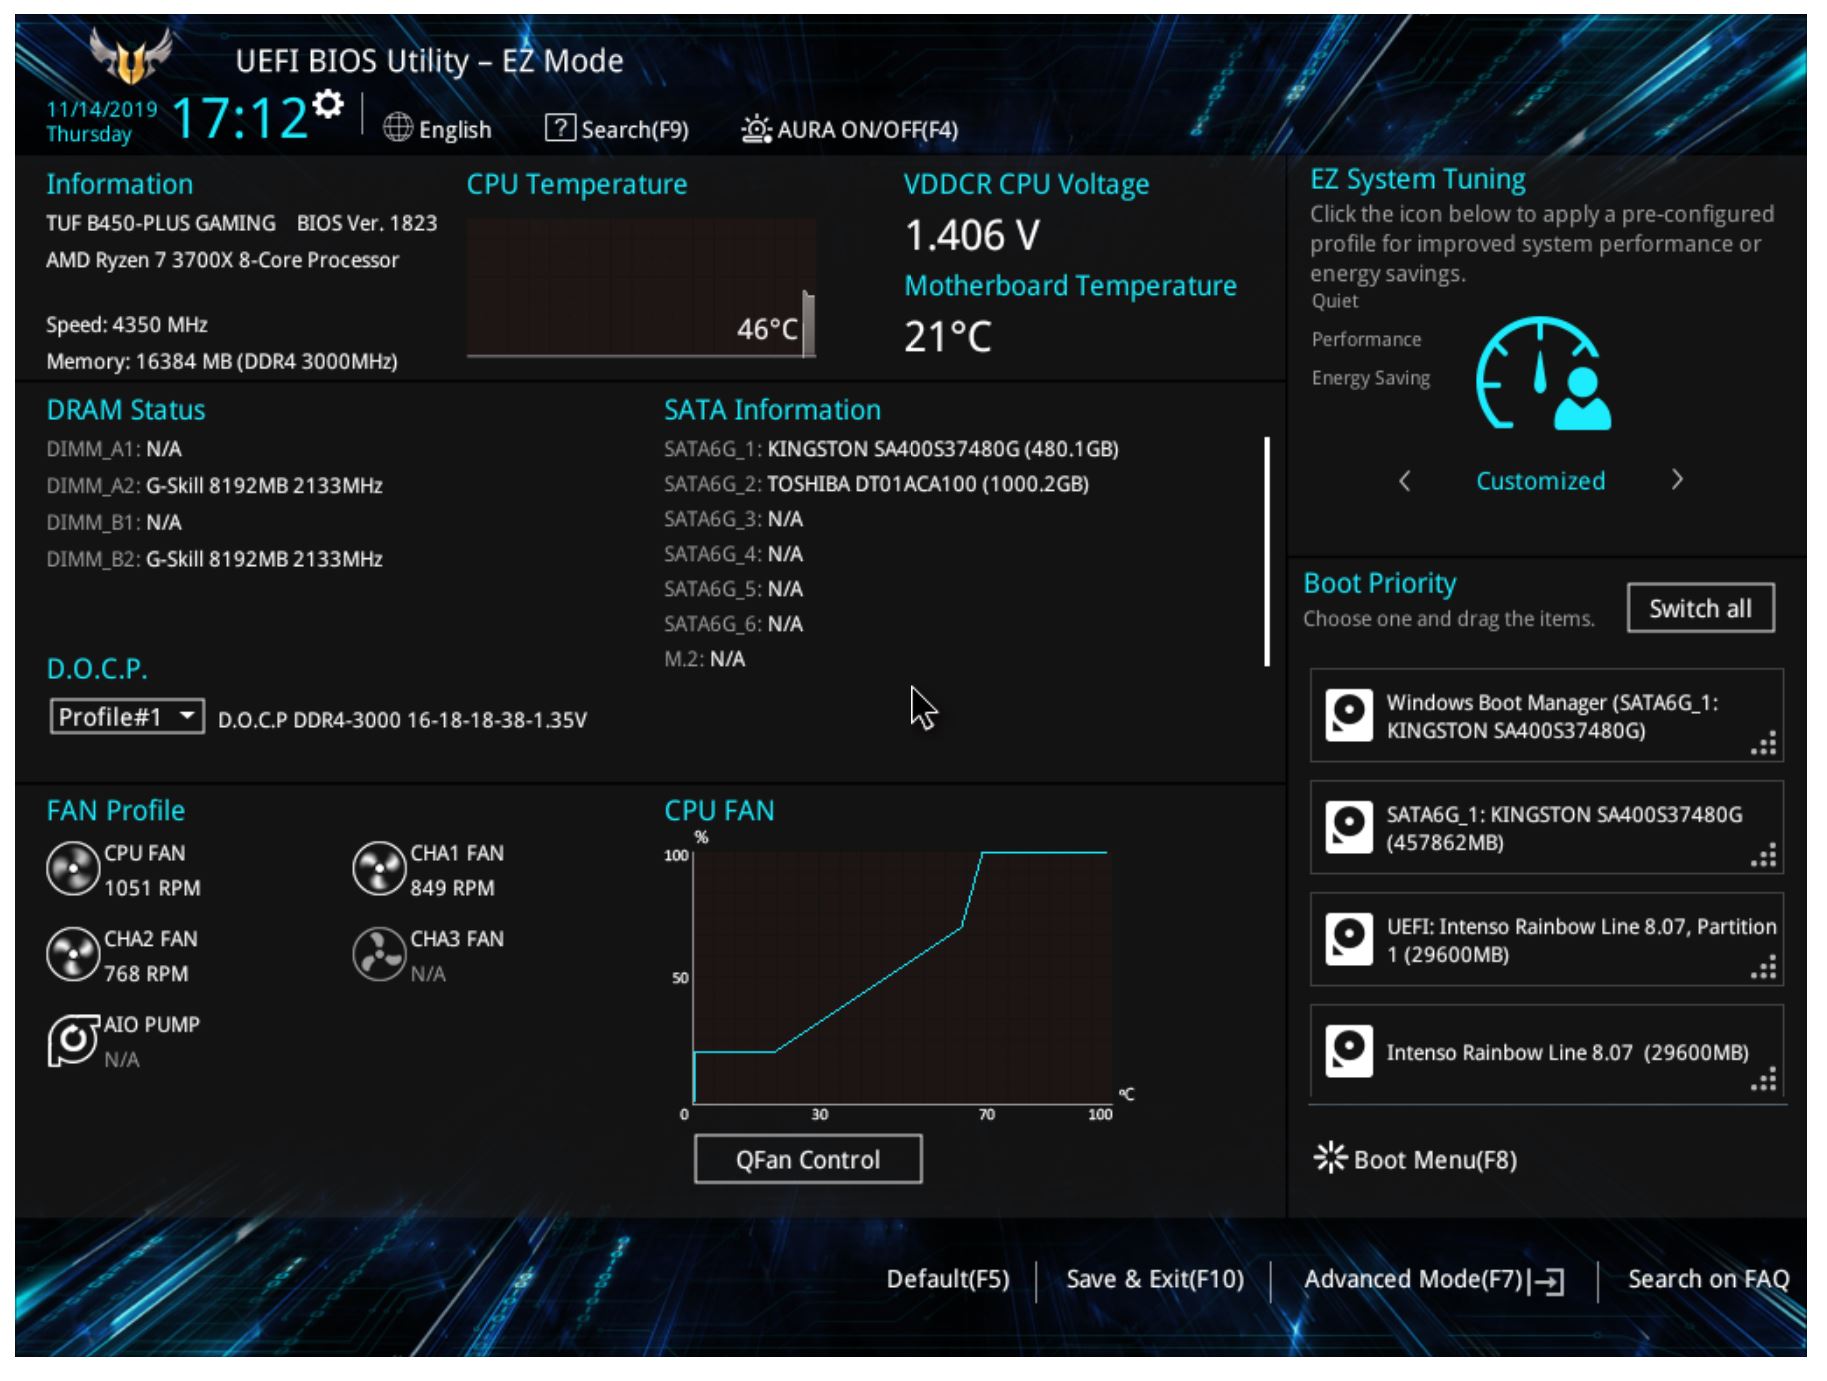Open Search(F9) text label

tap(635, 130)
